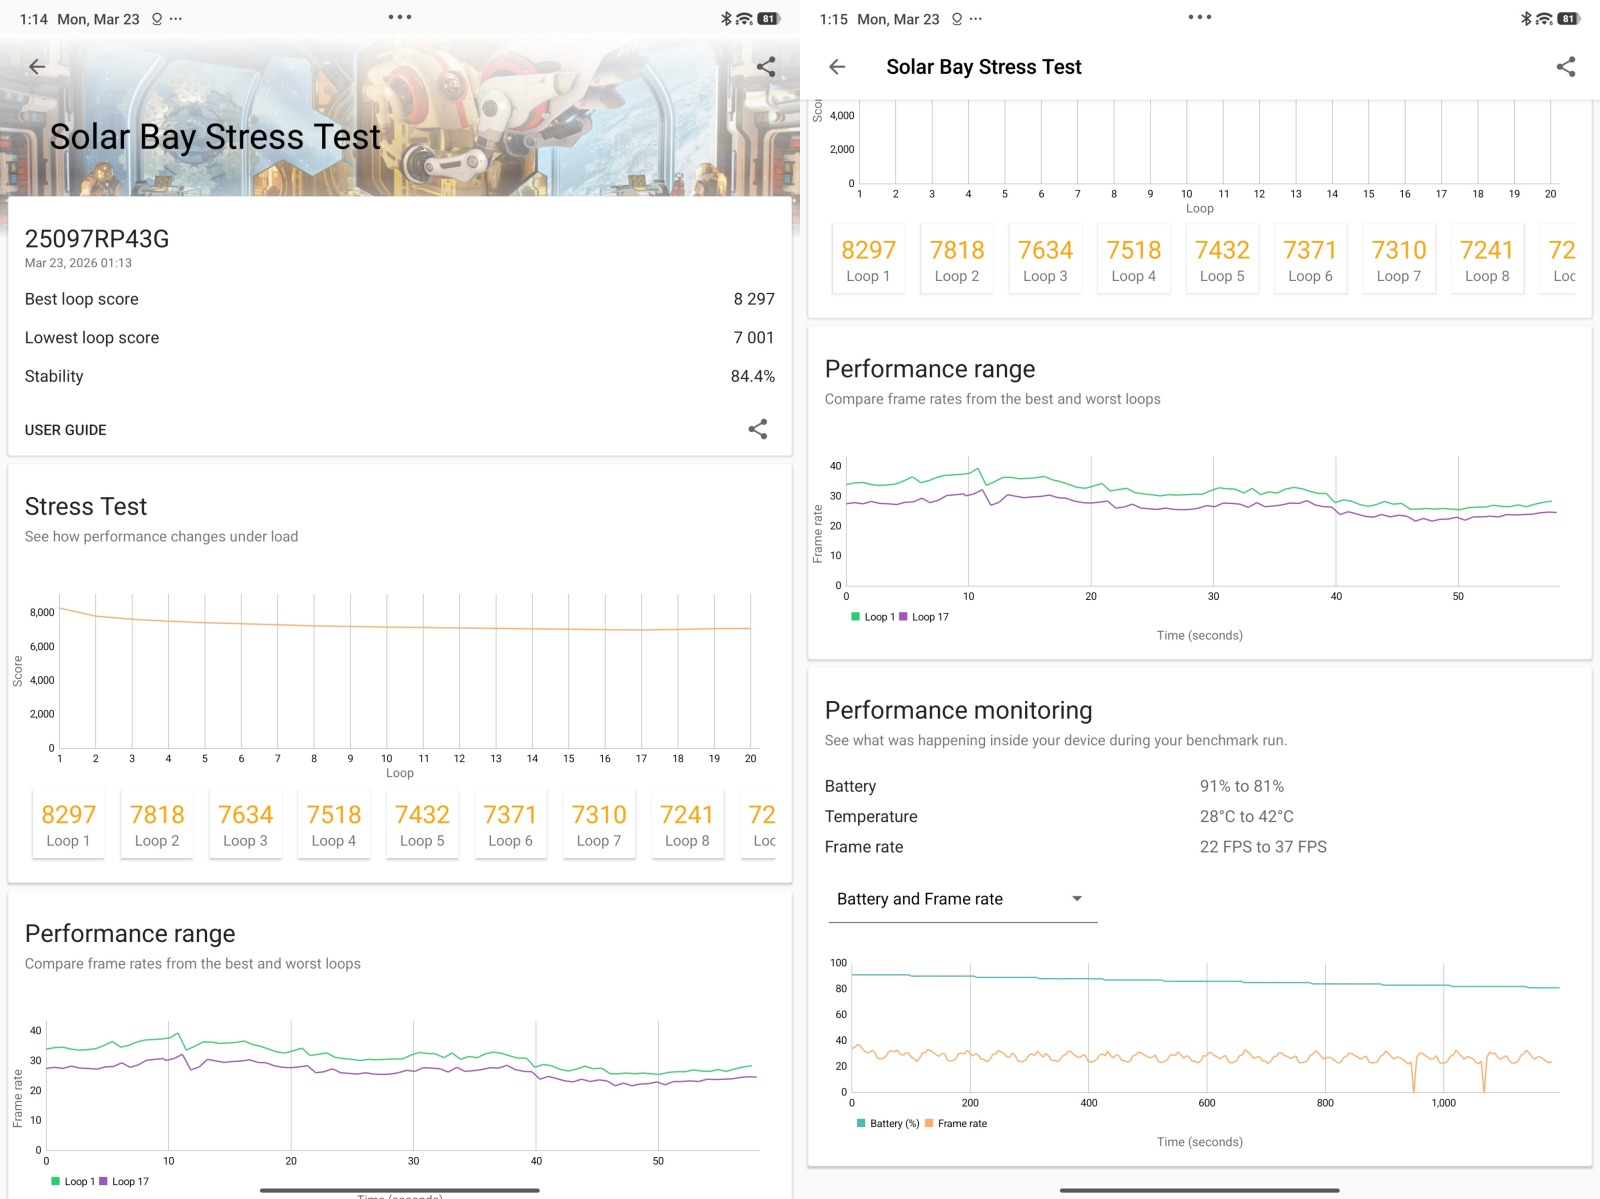Screen dimensions: 1600x1199
Task: Tap the back arrow in left pane
Action: [x=37, y=67]
